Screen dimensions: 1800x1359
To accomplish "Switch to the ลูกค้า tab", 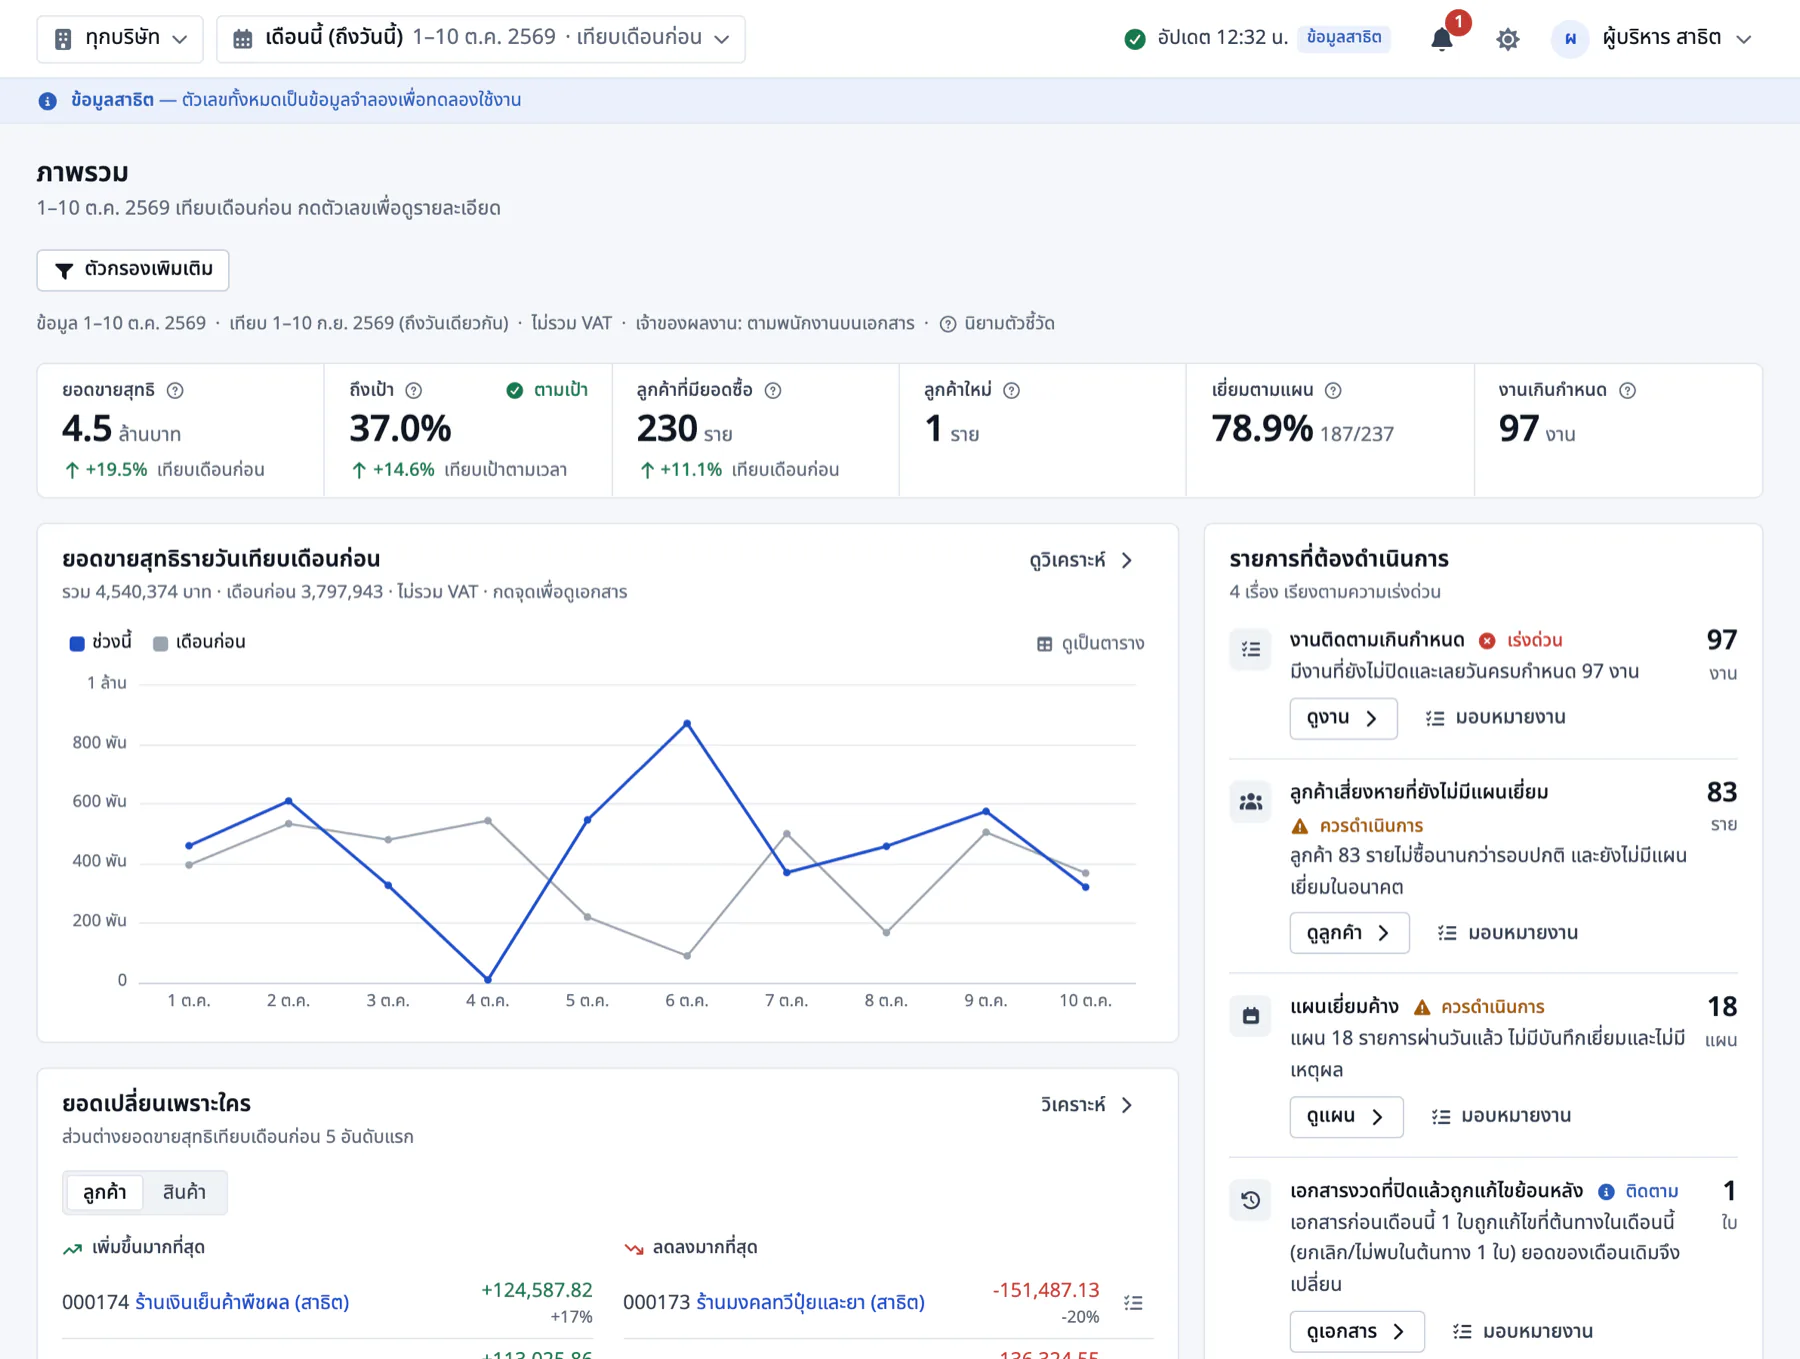I will click(x=105, y=1192).
